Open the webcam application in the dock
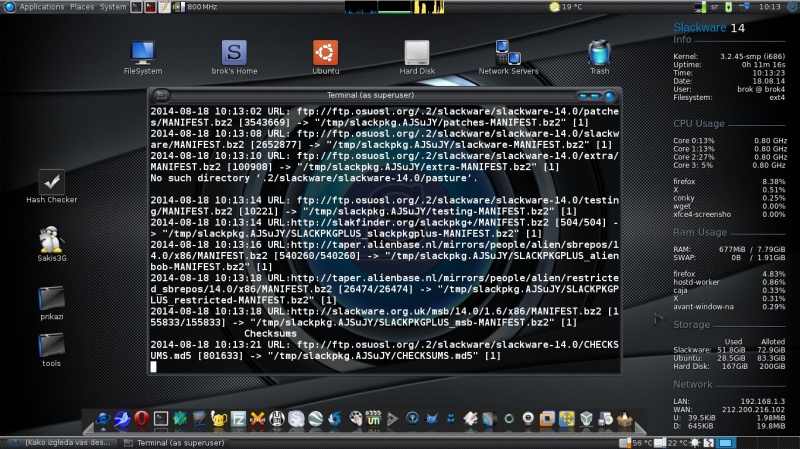The image size is (800, 449). 528,419
